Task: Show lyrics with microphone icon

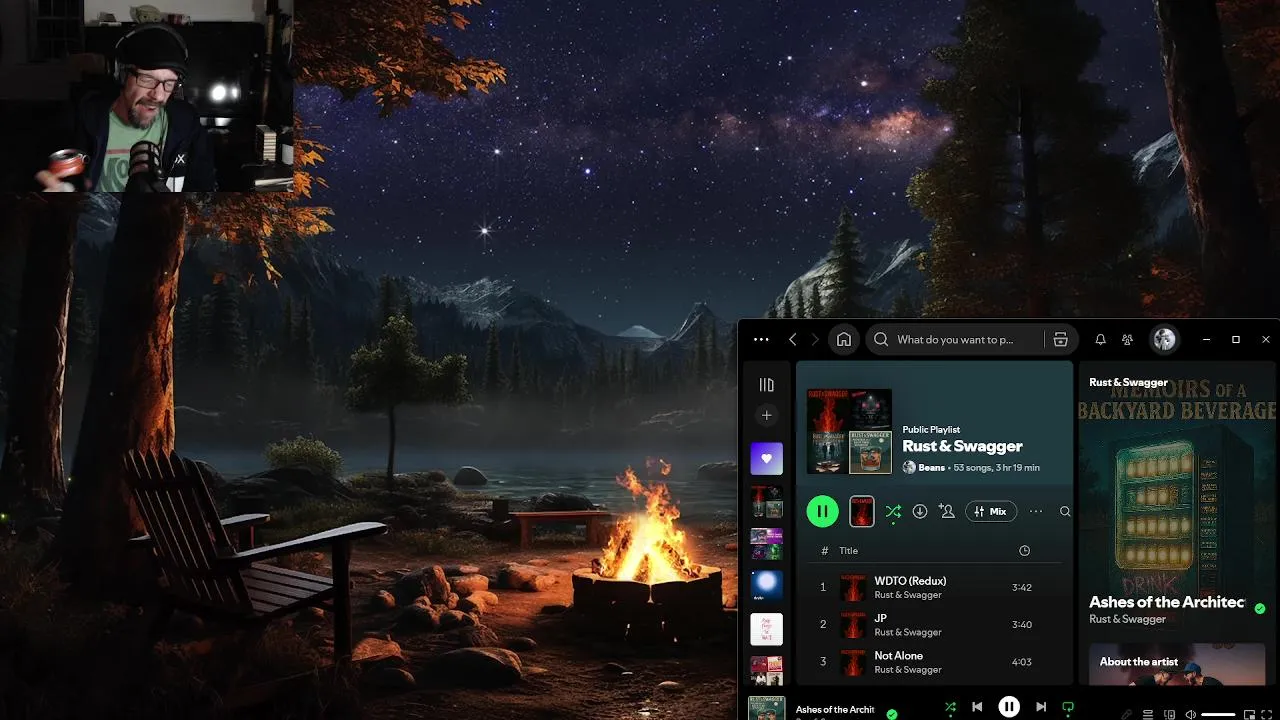Action: click(x=1127, y=715)
